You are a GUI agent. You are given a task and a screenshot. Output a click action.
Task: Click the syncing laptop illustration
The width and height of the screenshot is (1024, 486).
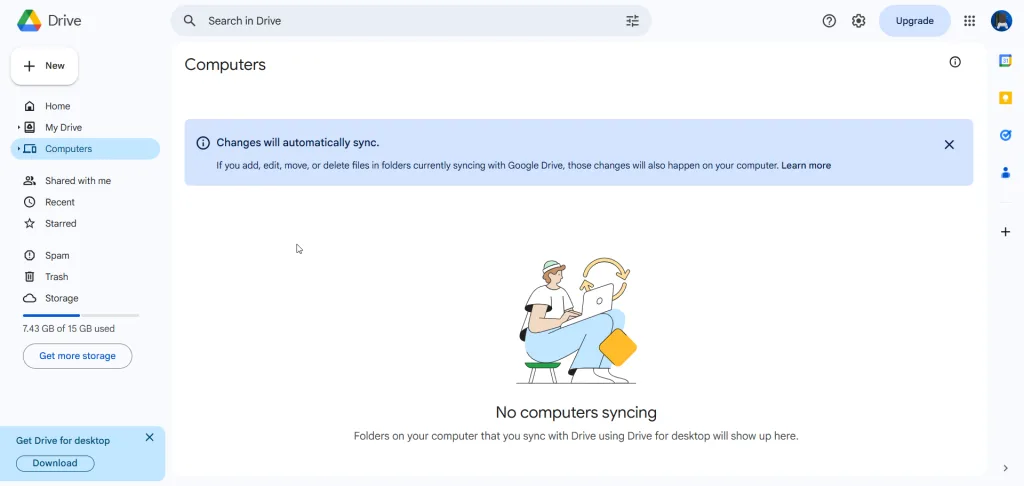pyautogui.click(x=576, y=320)
